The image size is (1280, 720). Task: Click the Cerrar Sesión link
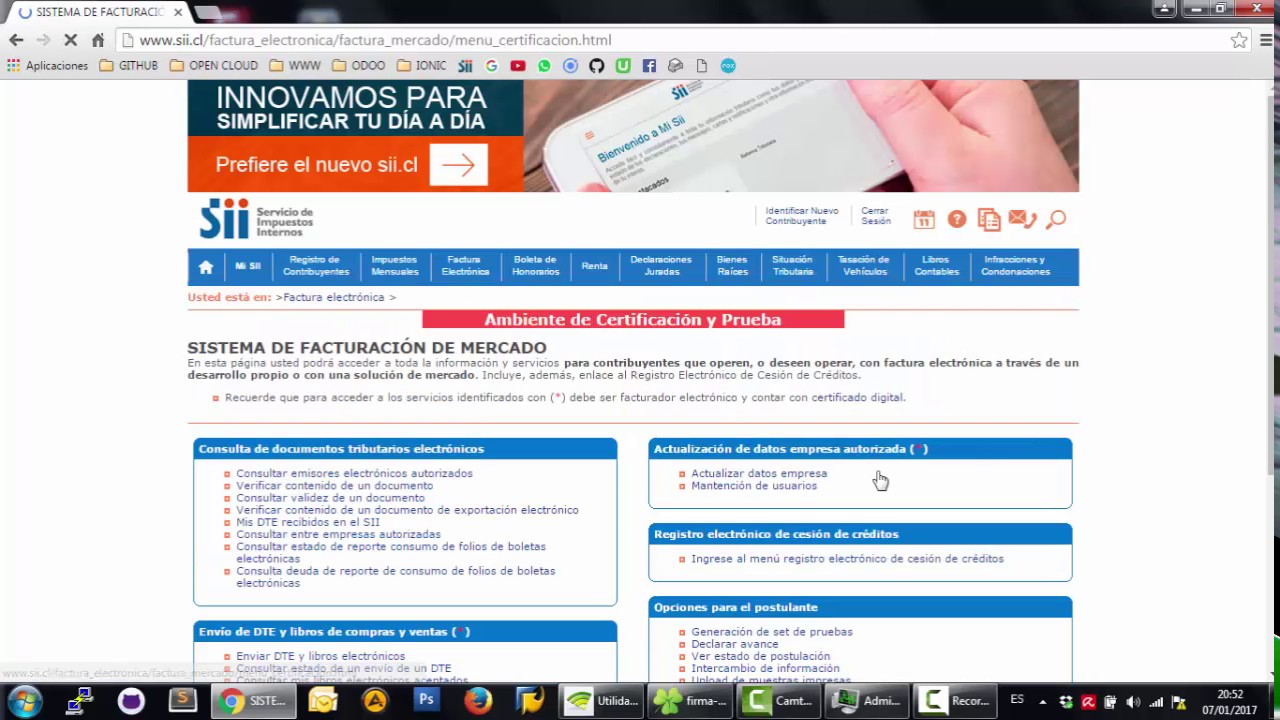[875, 216]
